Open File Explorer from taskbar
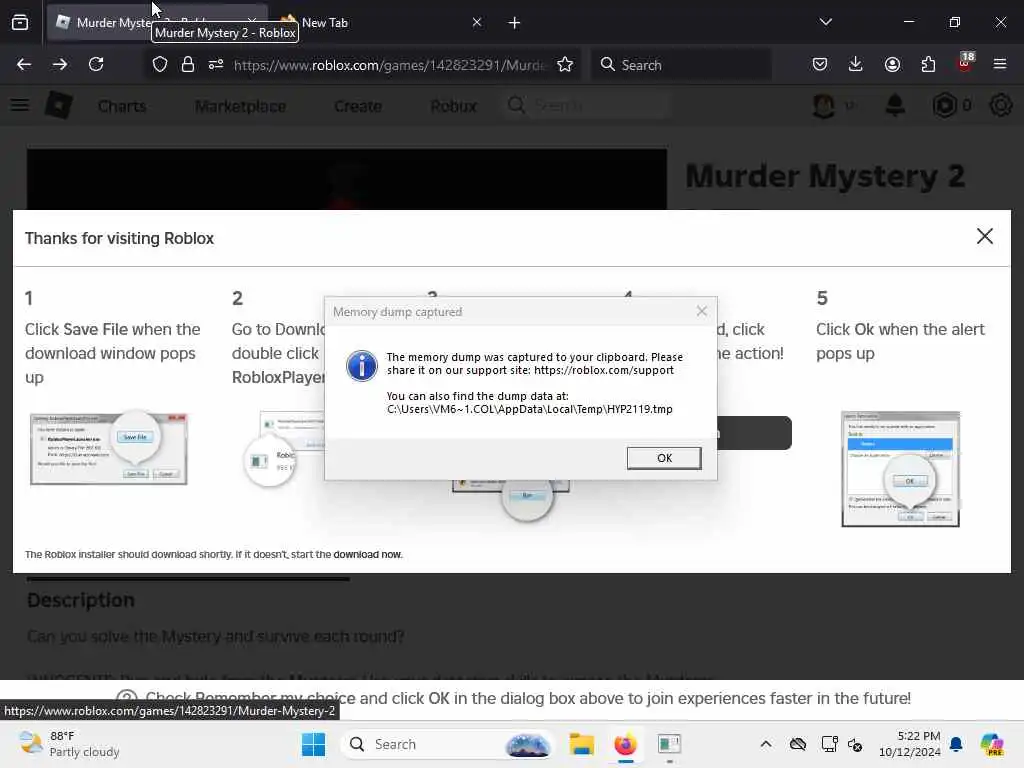 pos(581,744)
